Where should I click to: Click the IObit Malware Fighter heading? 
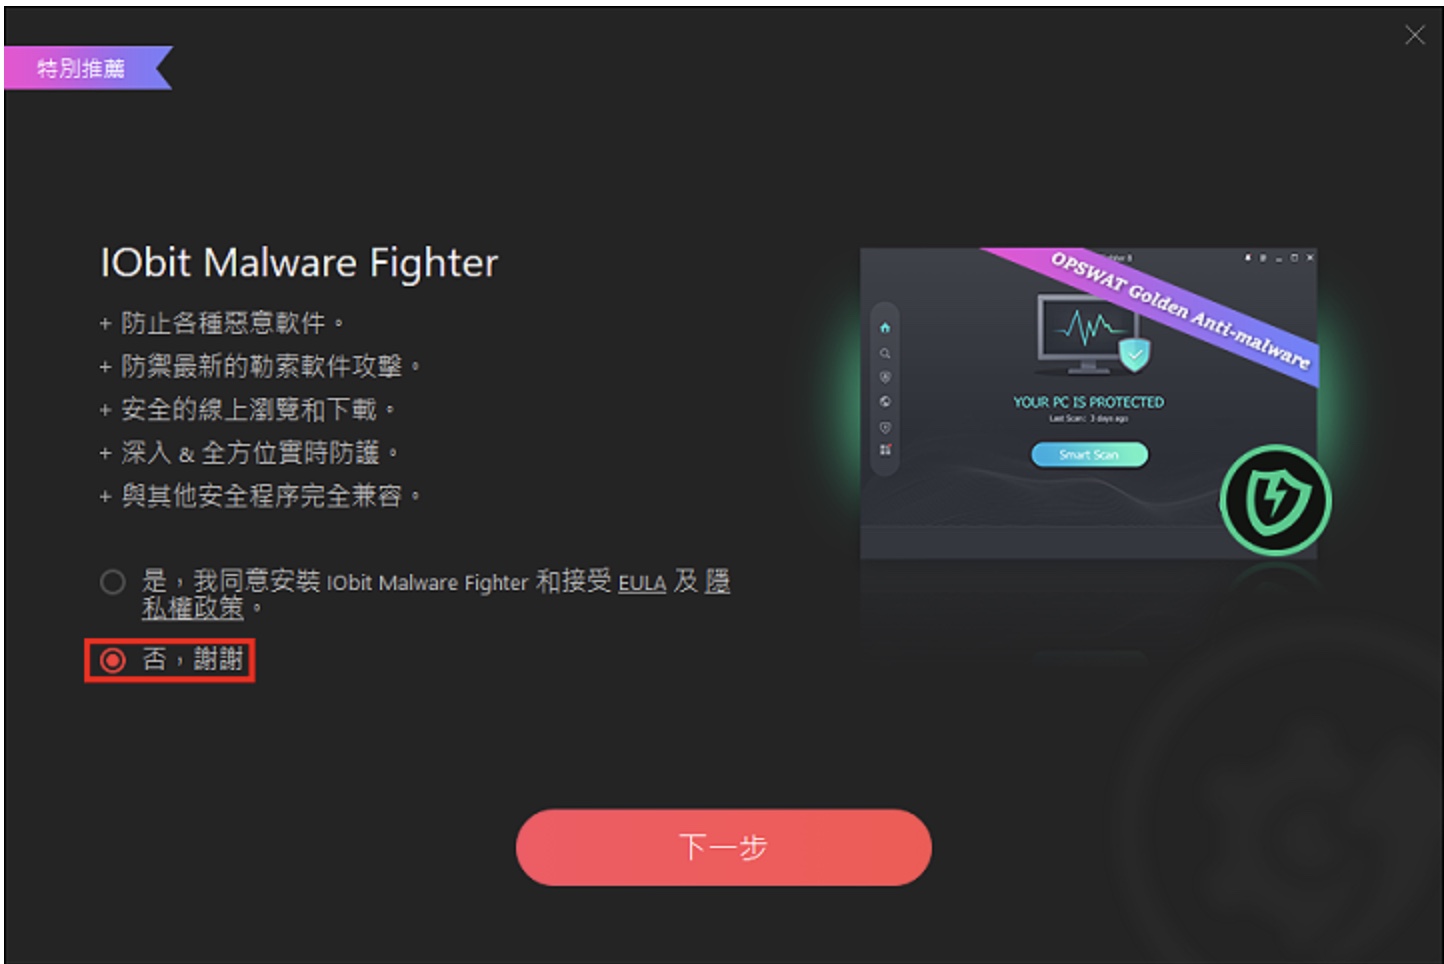pyautogui.click(x=299, y=263)
